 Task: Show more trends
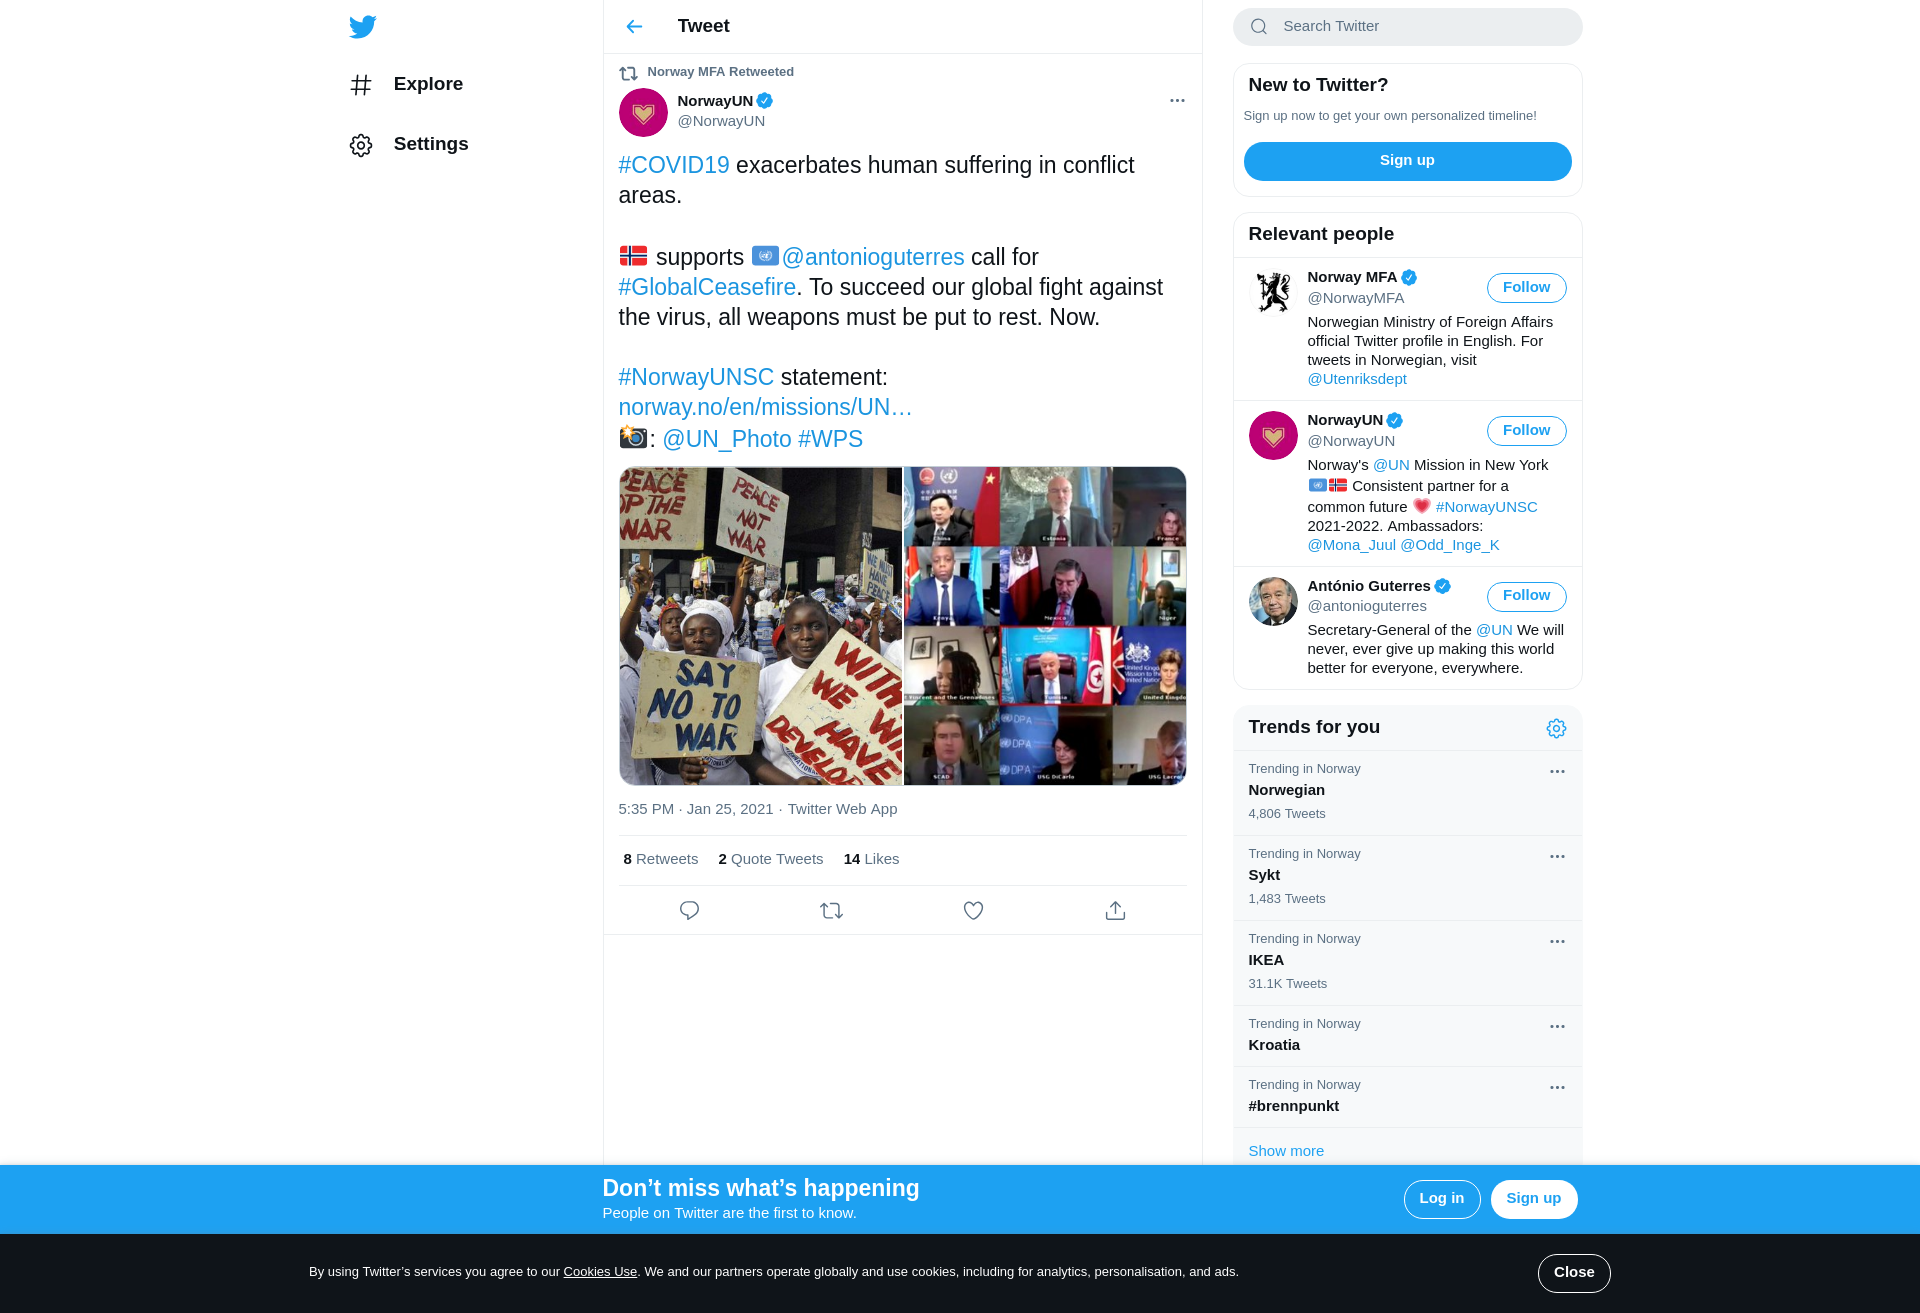click(x=1286, y=1151)
